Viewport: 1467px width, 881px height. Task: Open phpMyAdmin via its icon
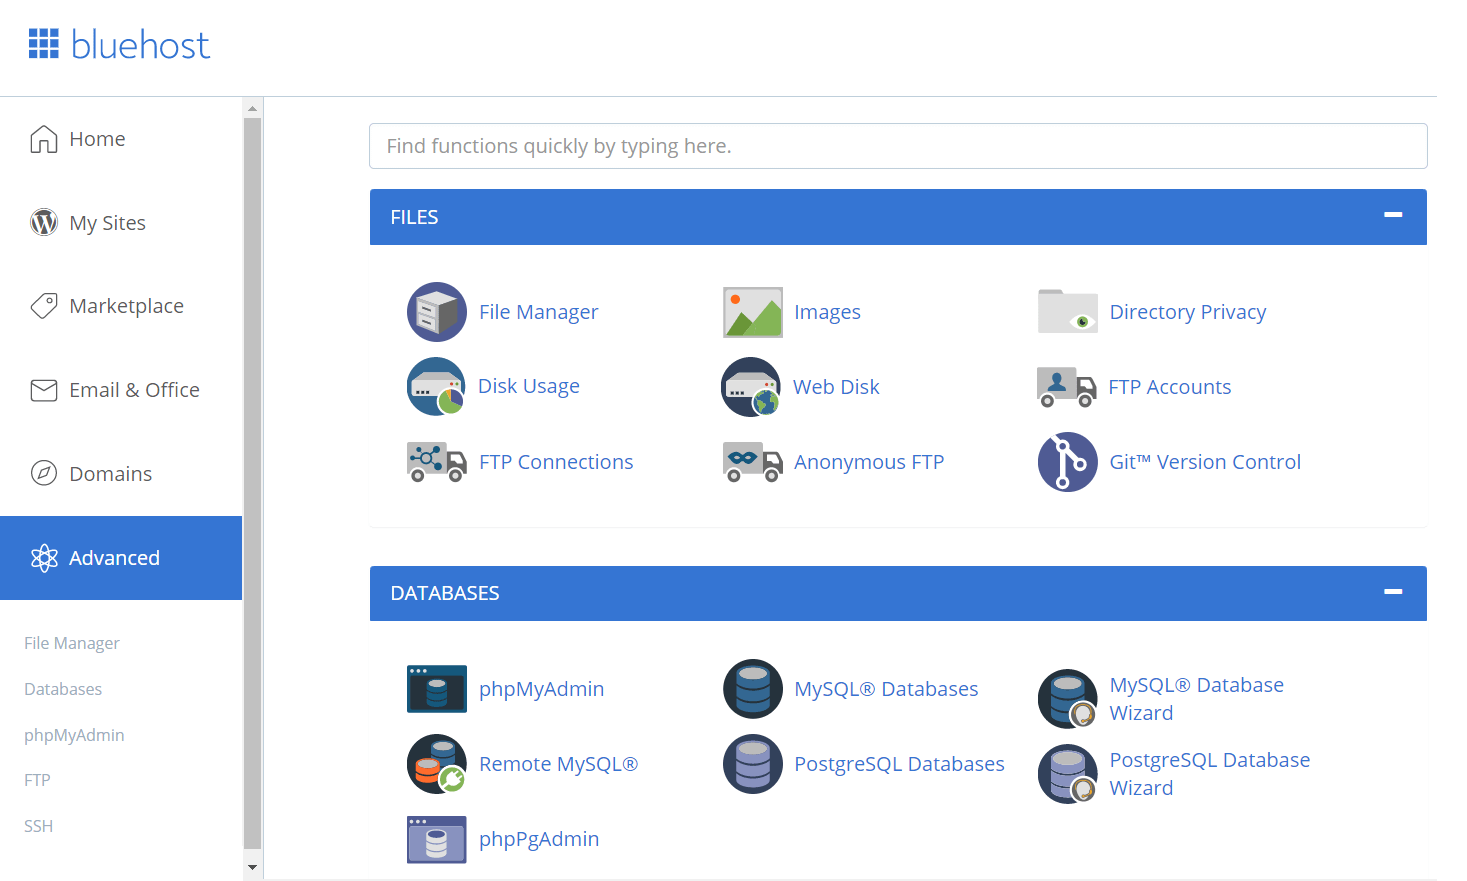436,688
